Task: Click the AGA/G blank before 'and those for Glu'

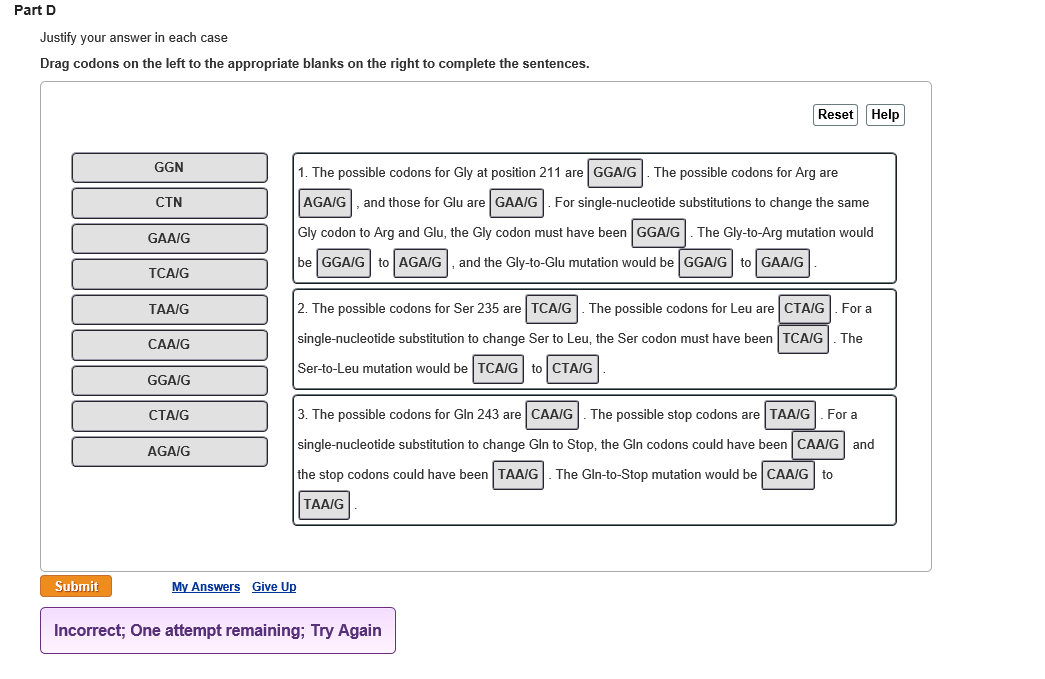Action: tap(325, 203)
